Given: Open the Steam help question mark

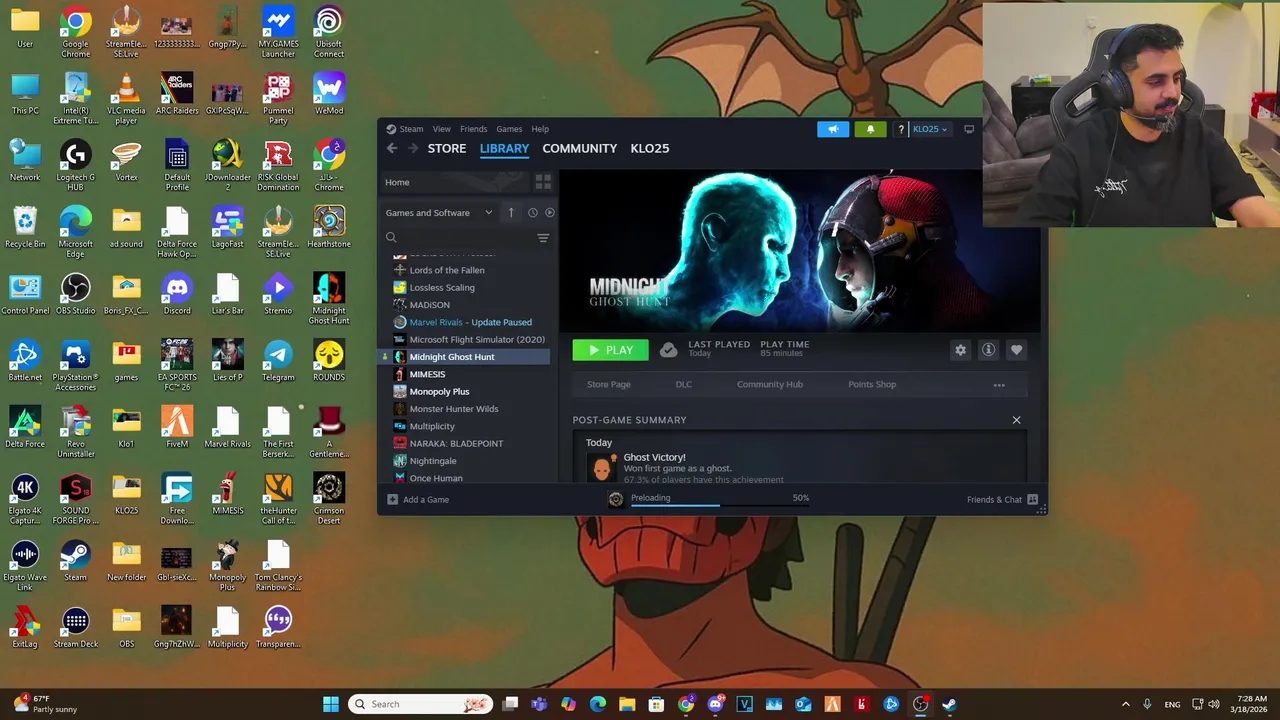Looking at the screenshot, I should (x=901, y=129).
